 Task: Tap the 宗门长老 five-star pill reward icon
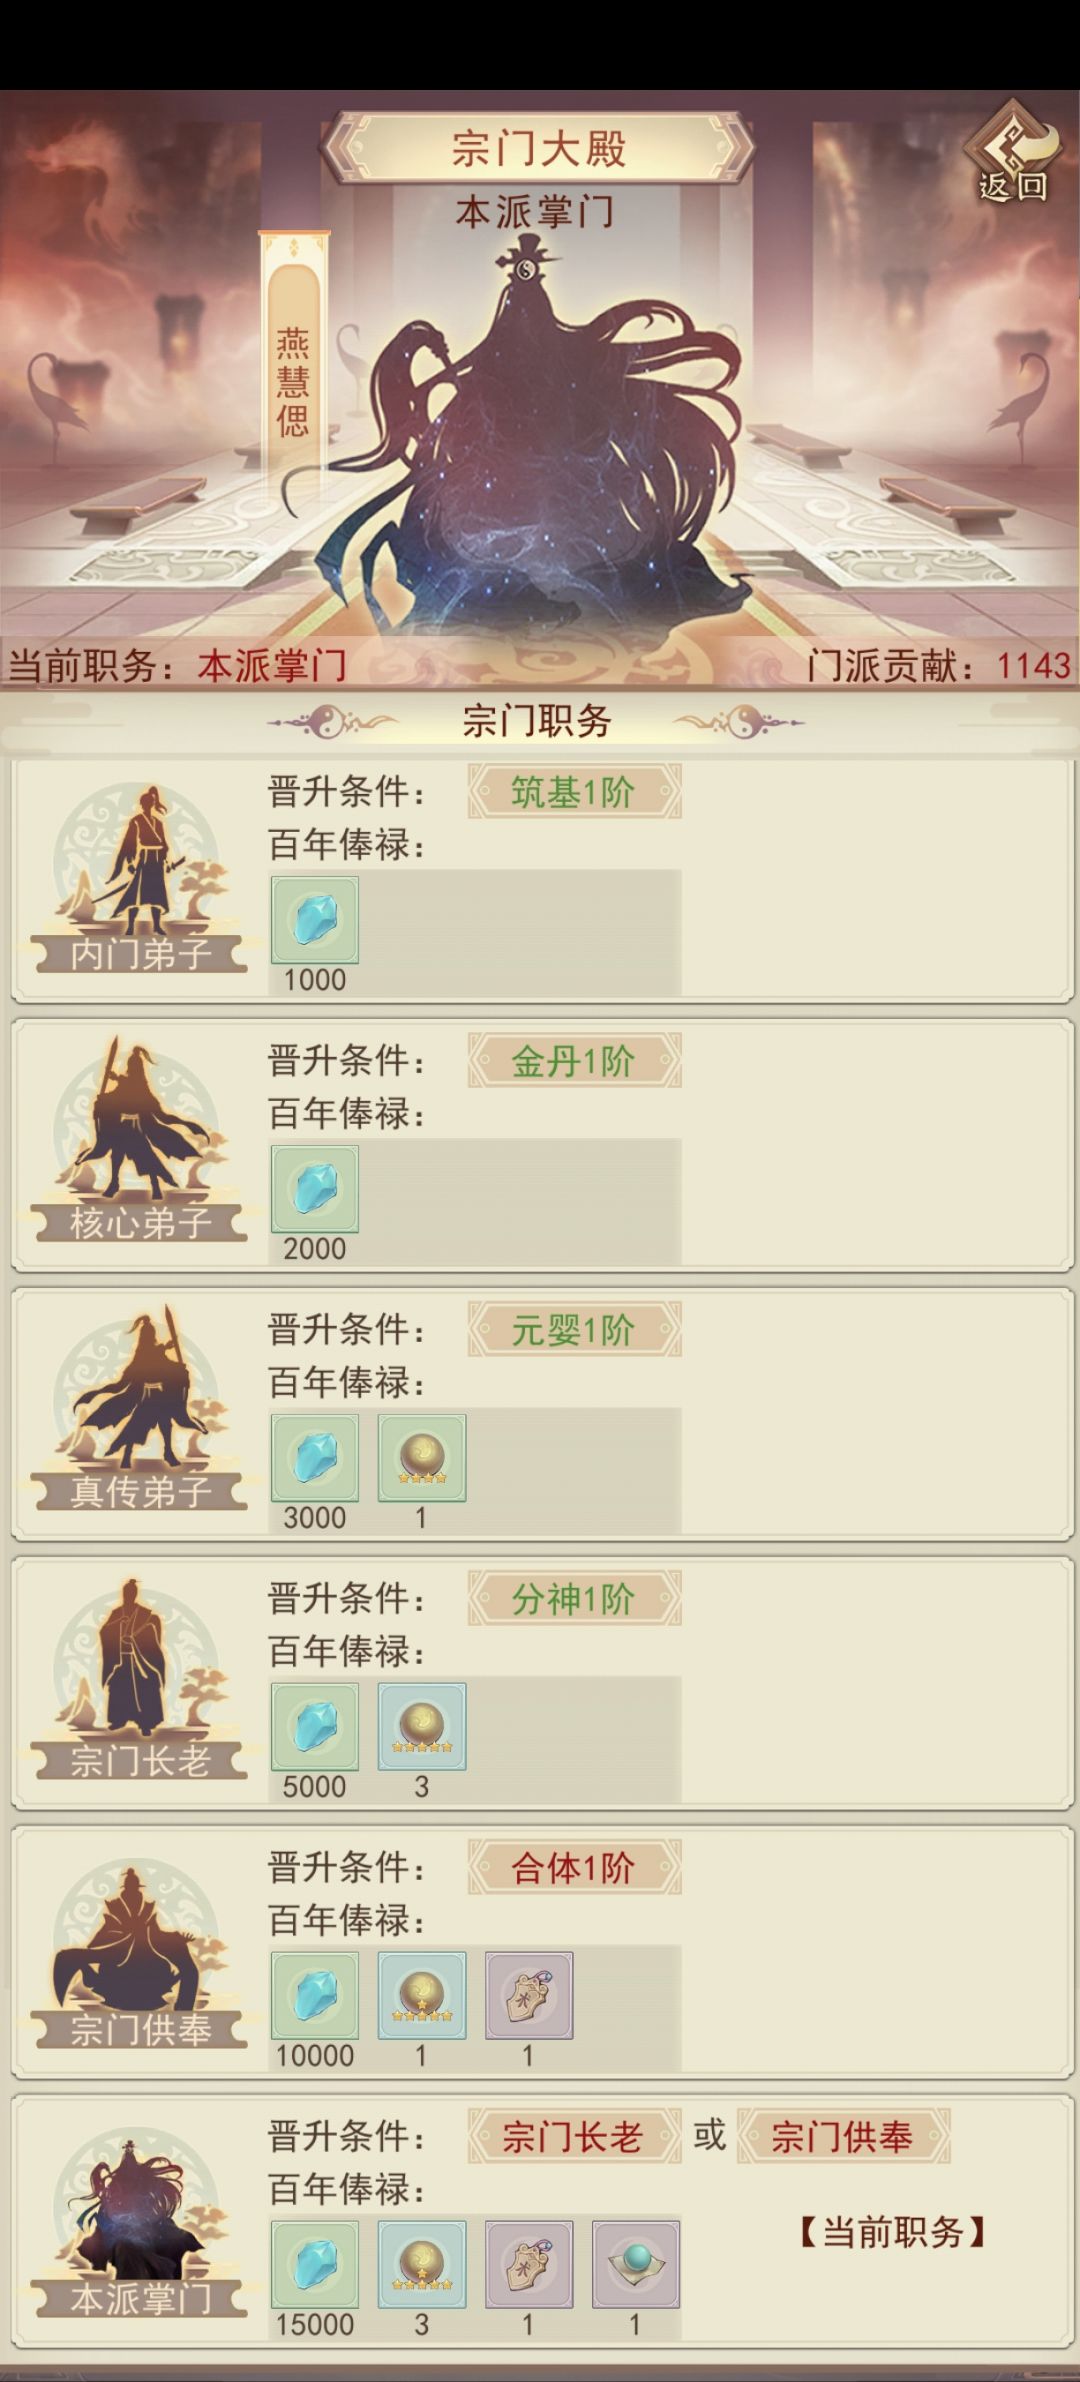(421, 1727)
